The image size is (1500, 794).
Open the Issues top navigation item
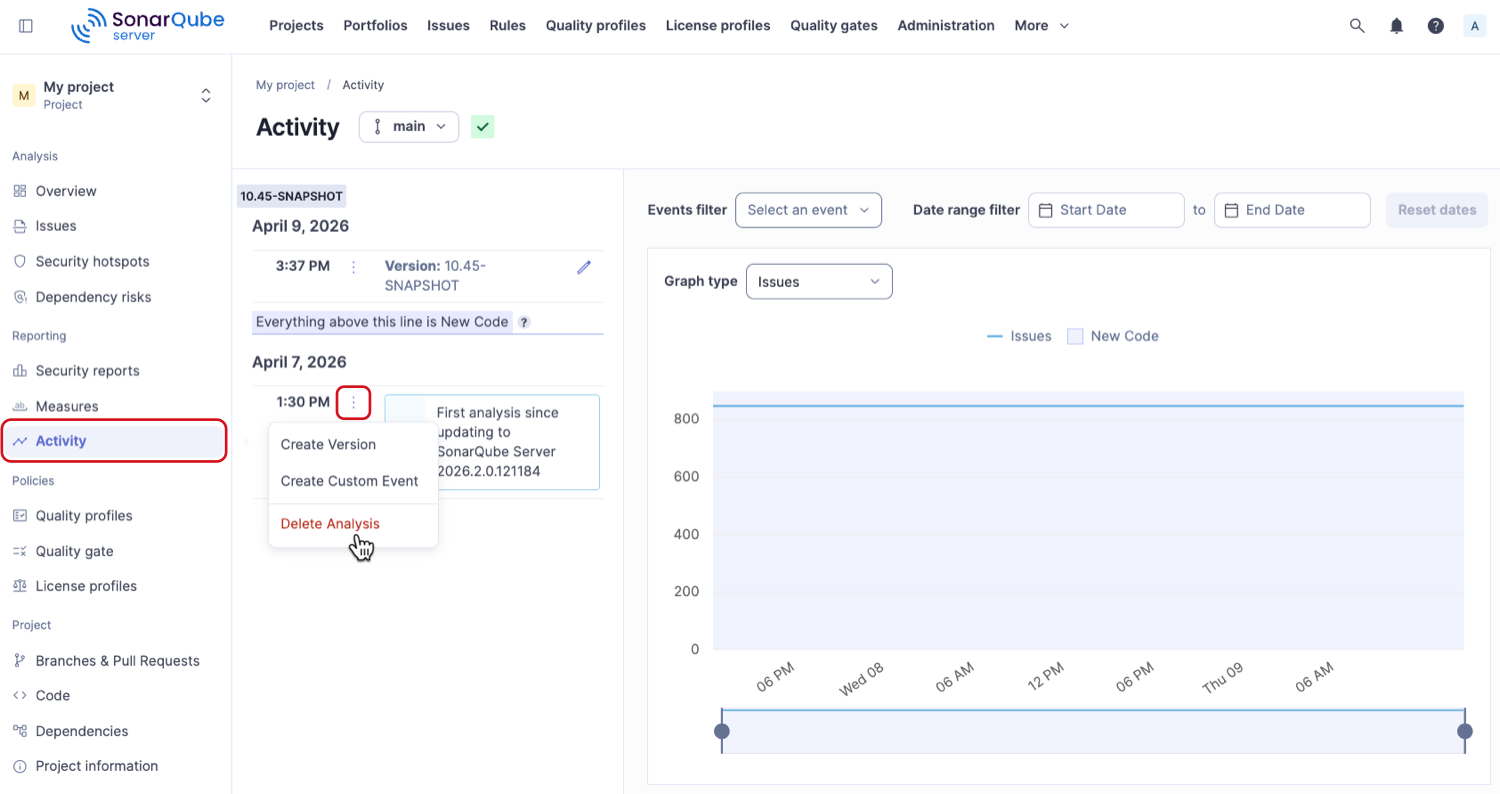pyautogui.click(x=448, y=26)
